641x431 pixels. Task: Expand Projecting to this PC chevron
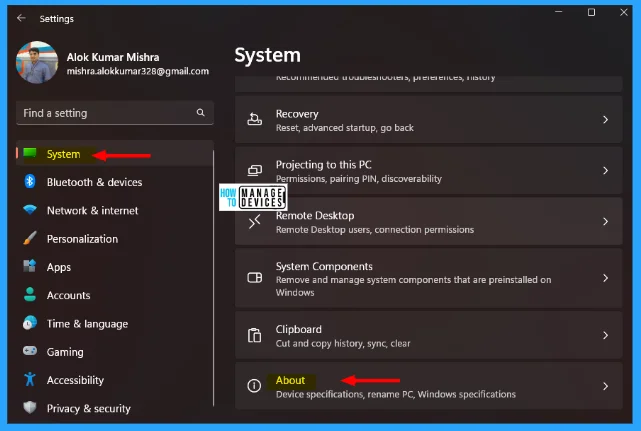tap(605, 171)
